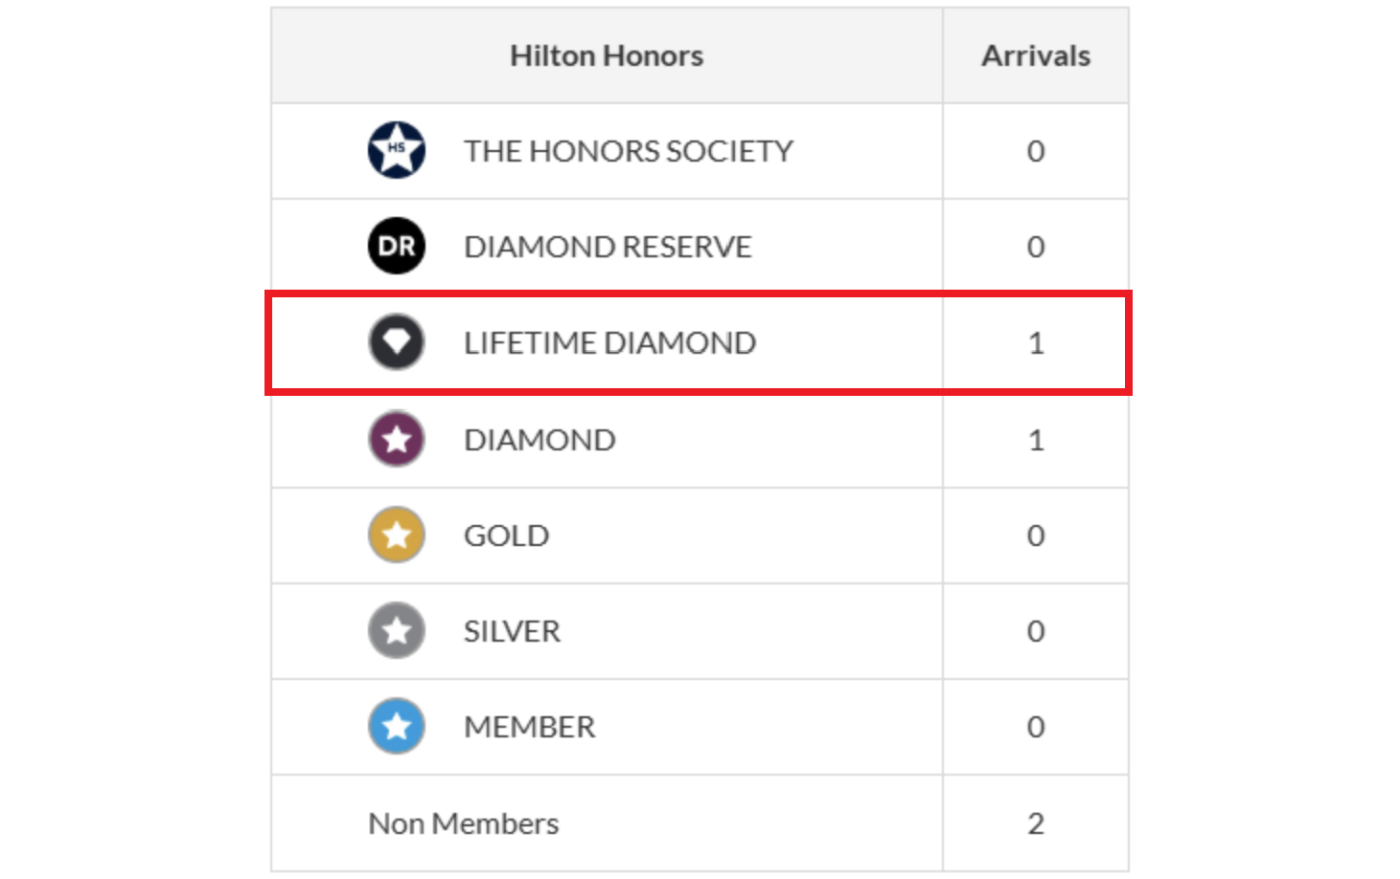This screenshot has height=879, width=1400.
Task: Click the blue Member star badge icon
Action: (x=397, y=726)
